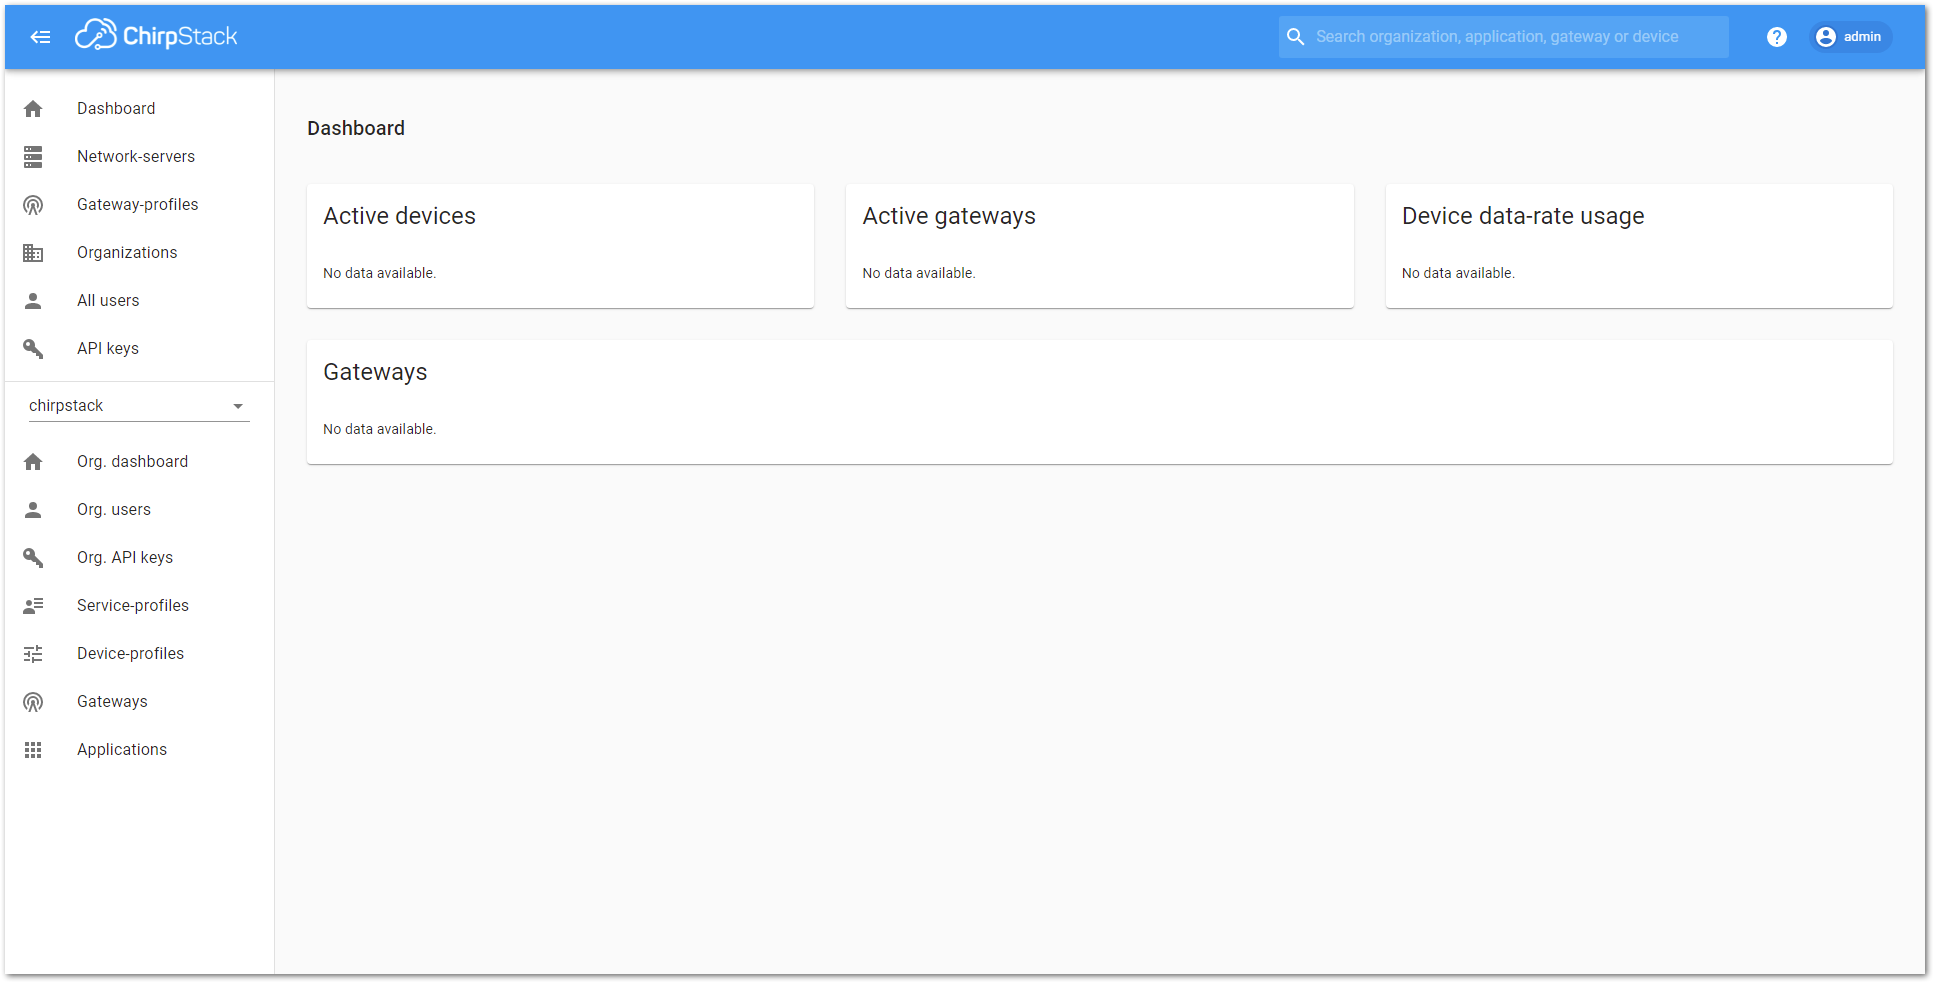Click the admin user avatar icon

click(x=1826, y=37)
